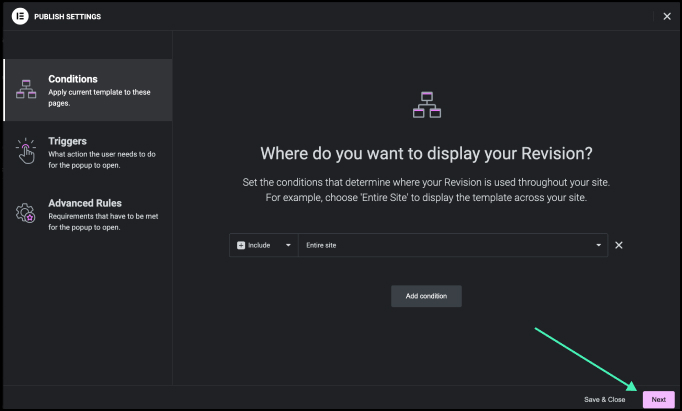This screenshot has width=682, height=411.
Task: Close the Publish Settings dialog
Action: [x=667, y=16]
